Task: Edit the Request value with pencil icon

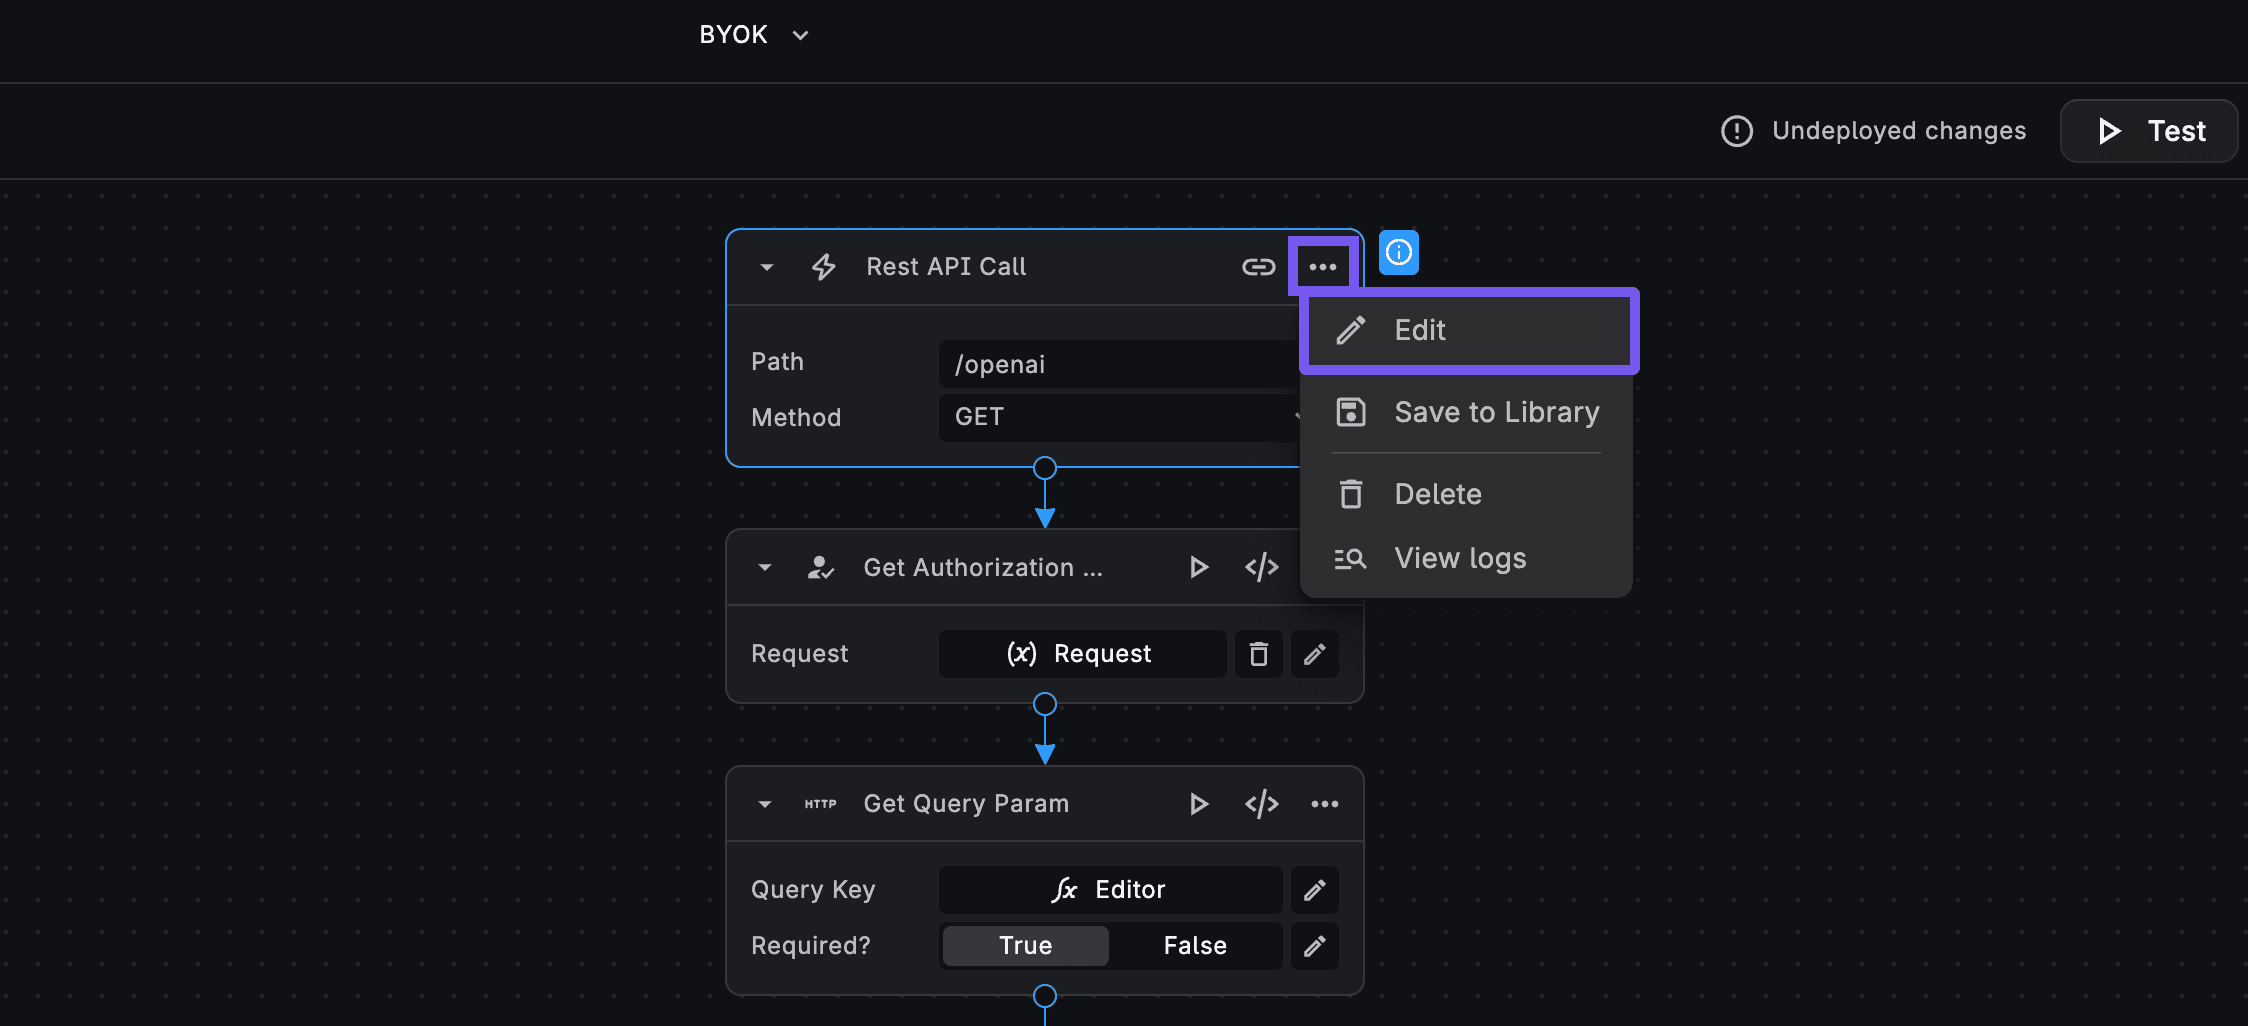Action: tap(1314, 653)
